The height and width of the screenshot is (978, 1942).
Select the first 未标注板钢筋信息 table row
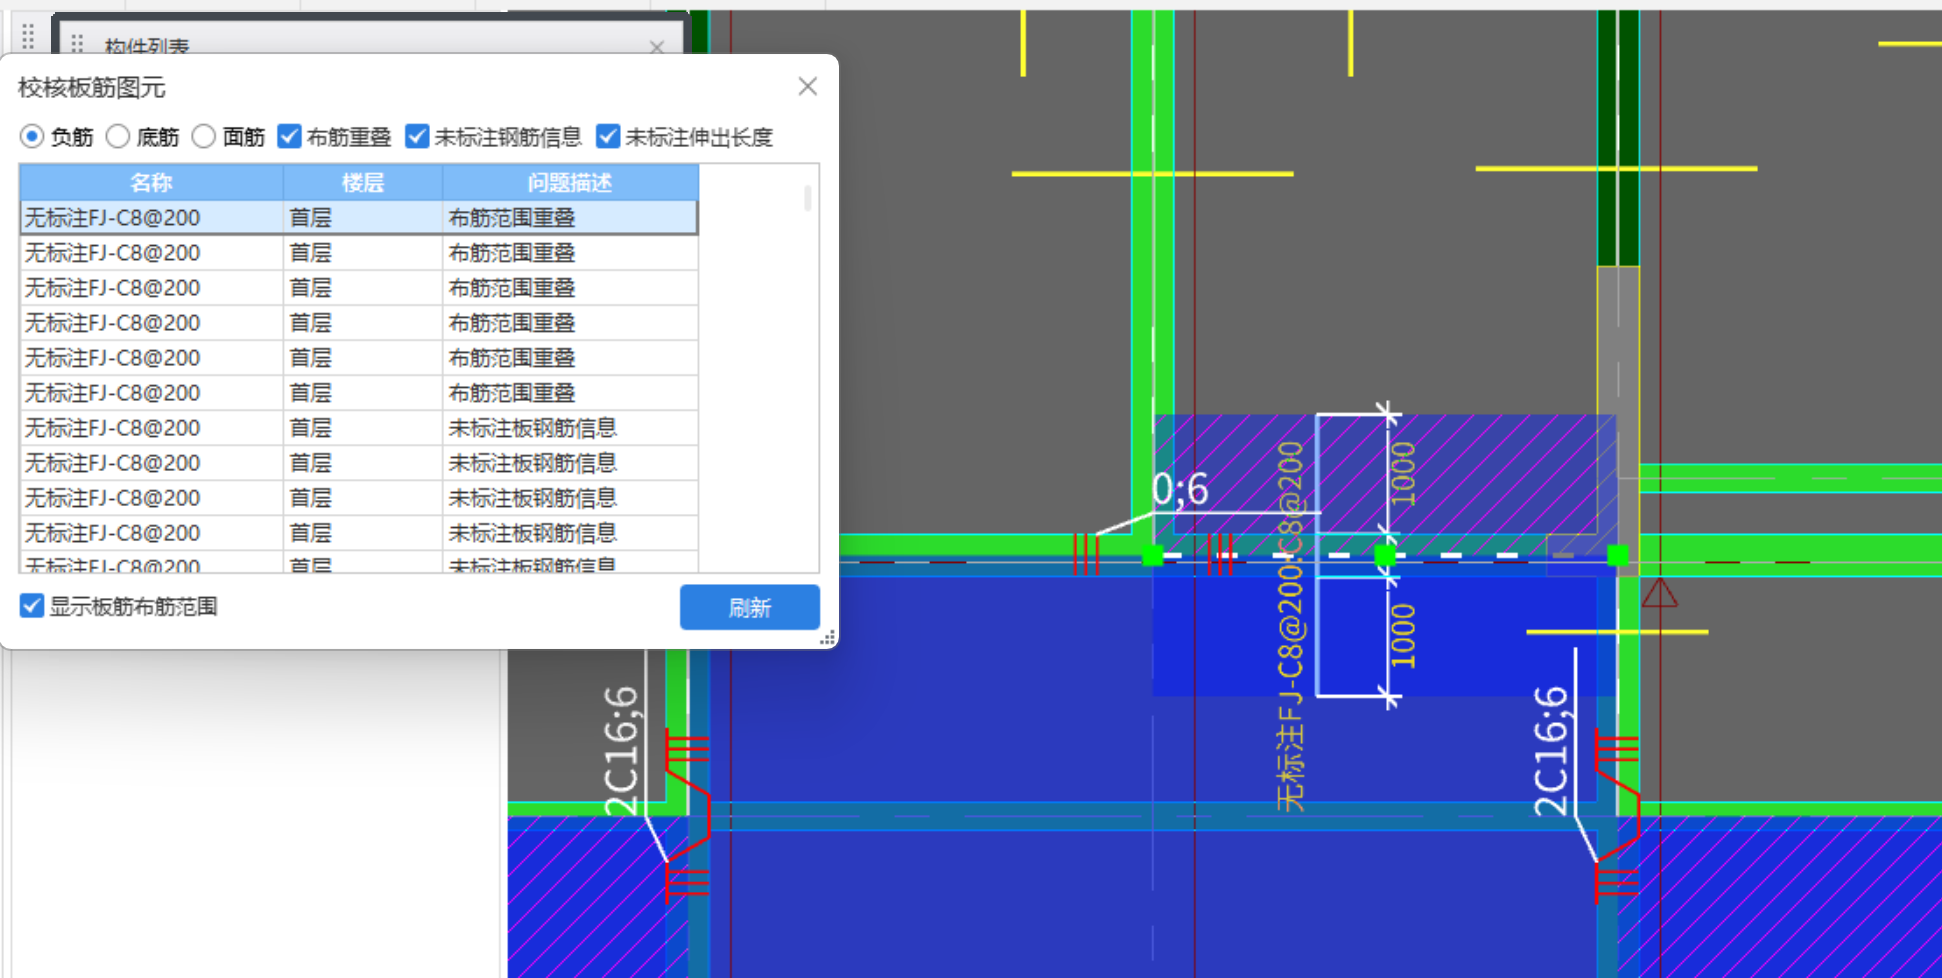(359, 428)
